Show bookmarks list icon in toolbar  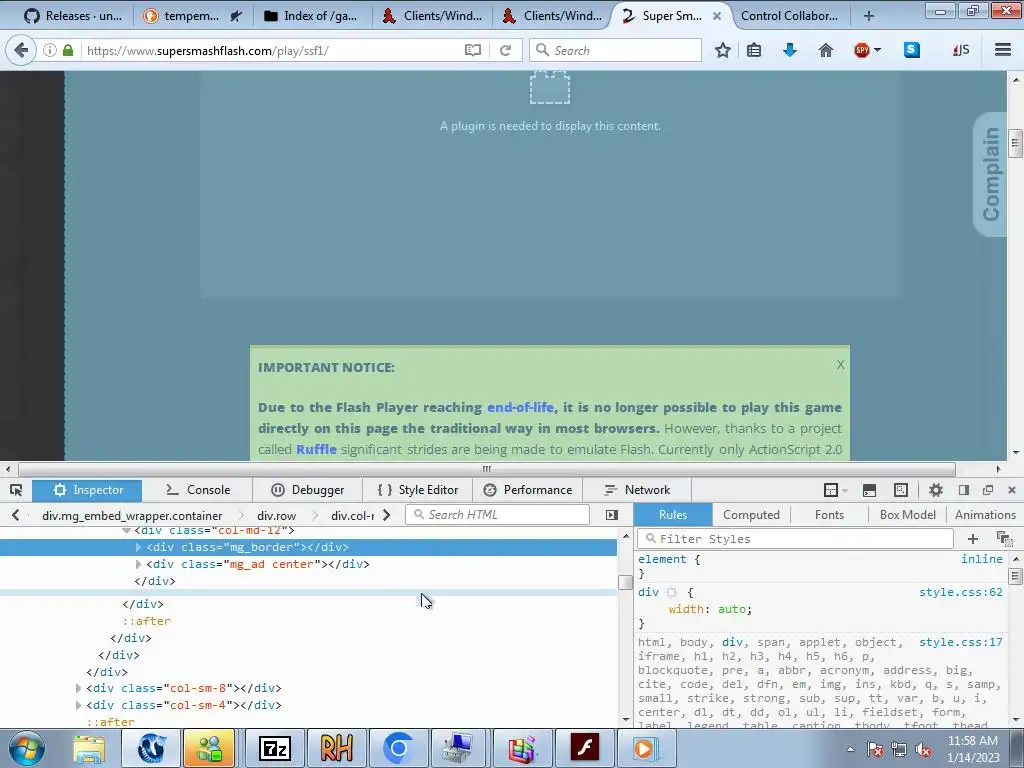tap(754, 50)
